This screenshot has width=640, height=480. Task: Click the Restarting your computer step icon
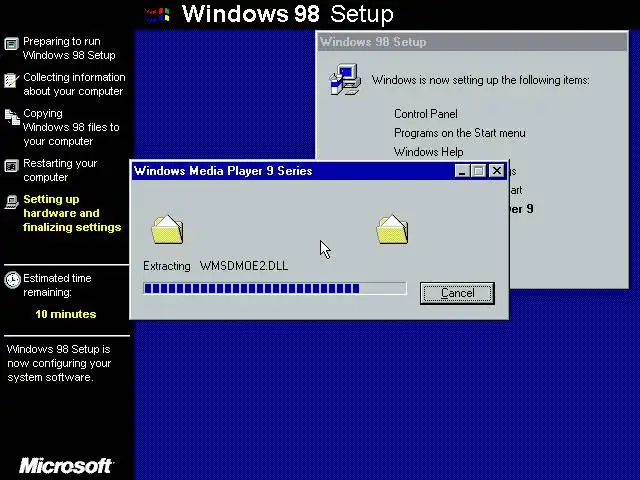point(11,166)
